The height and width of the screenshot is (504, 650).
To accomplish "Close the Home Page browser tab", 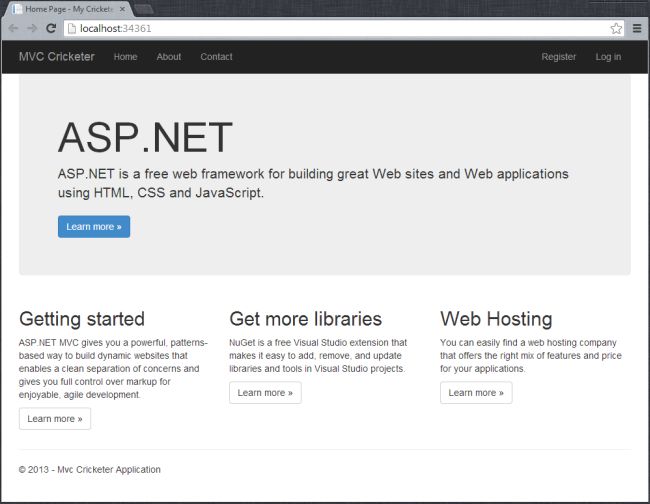I will coord(122,9).
